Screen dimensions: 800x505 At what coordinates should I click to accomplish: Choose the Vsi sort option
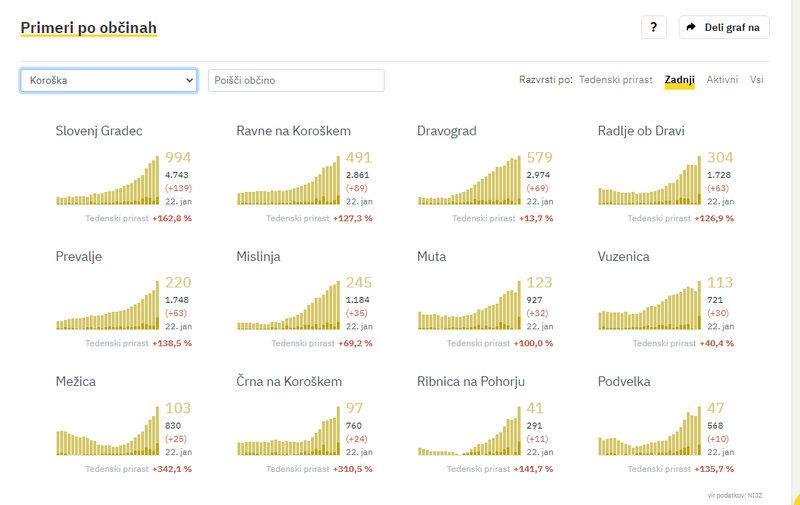(x=759, y=79)
